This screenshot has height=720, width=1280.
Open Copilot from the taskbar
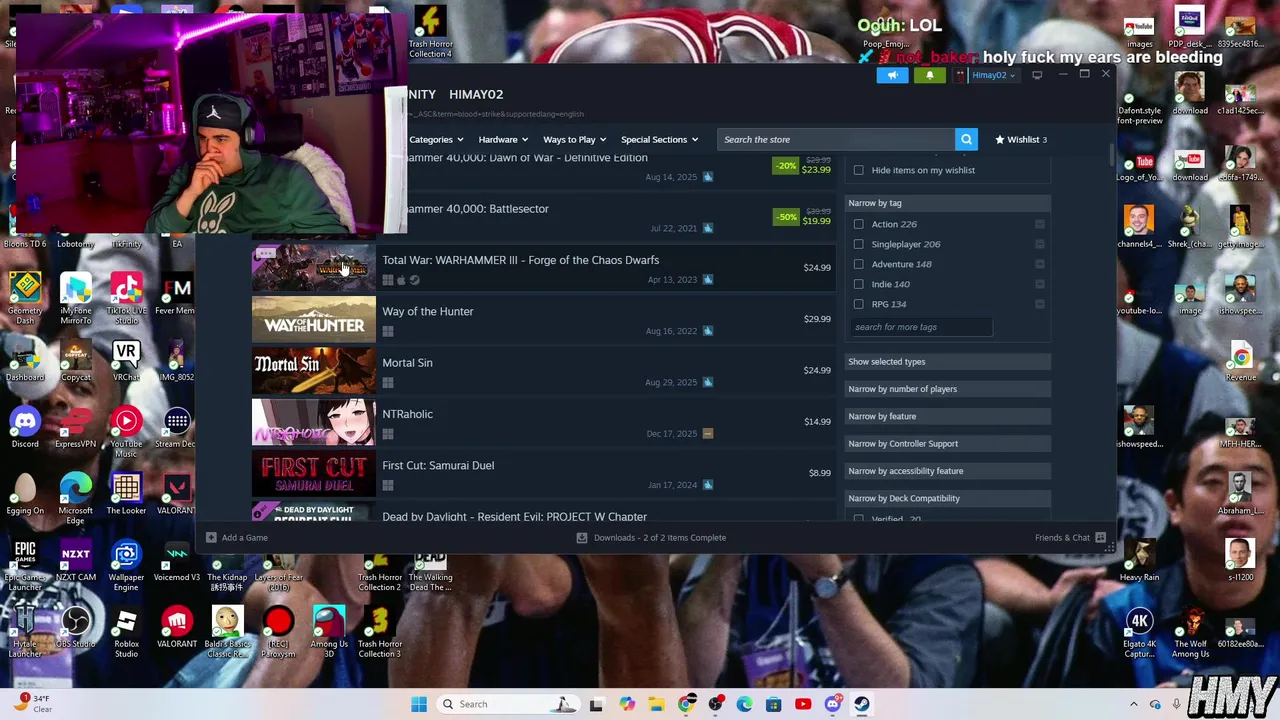coord(627,704)
